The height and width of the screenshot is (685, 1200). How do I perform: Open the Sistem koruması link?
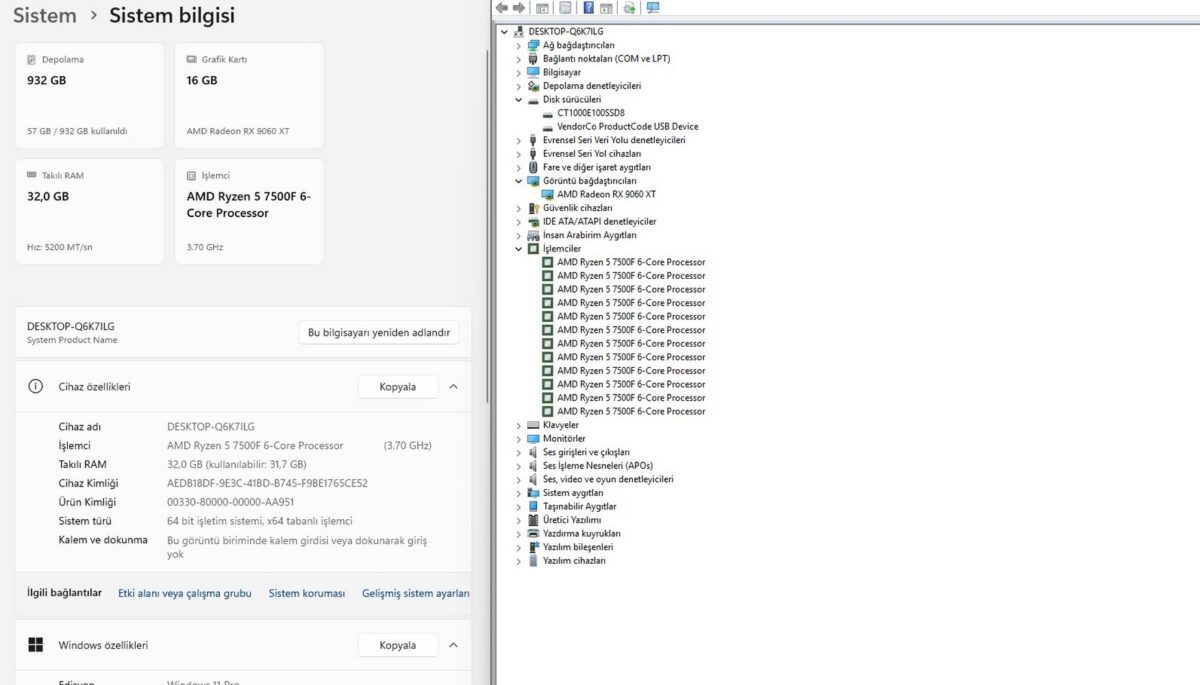307,593
